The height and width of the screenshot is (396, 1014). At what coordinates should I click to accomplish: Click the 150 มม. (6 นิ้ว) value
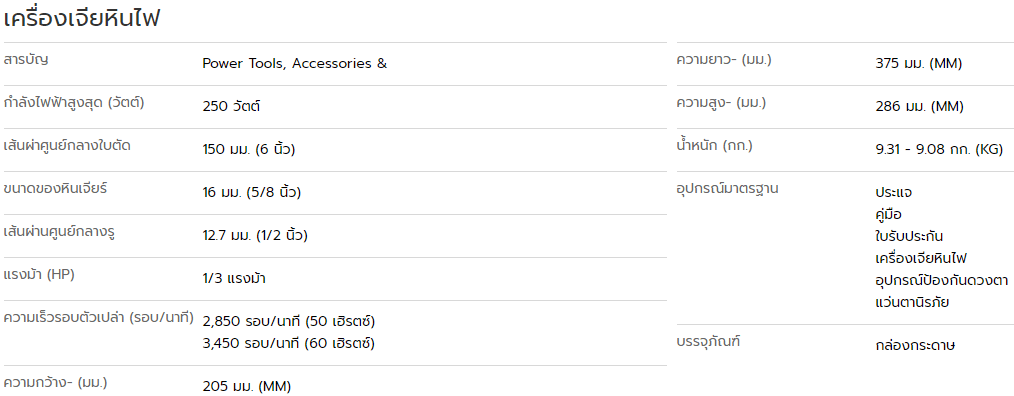click(x=249, y=149)
